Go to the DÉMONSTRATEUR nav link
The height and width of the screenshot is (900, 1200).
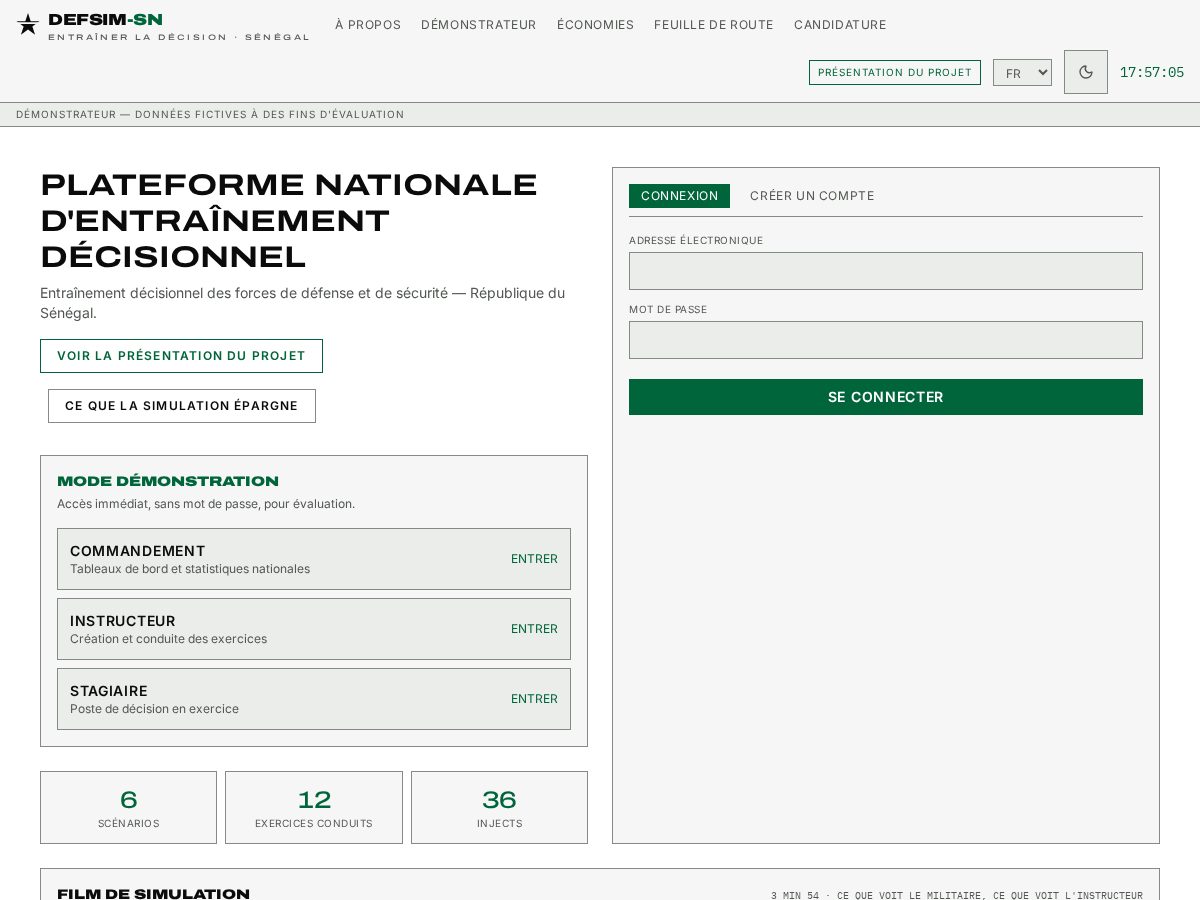[479, 25]
